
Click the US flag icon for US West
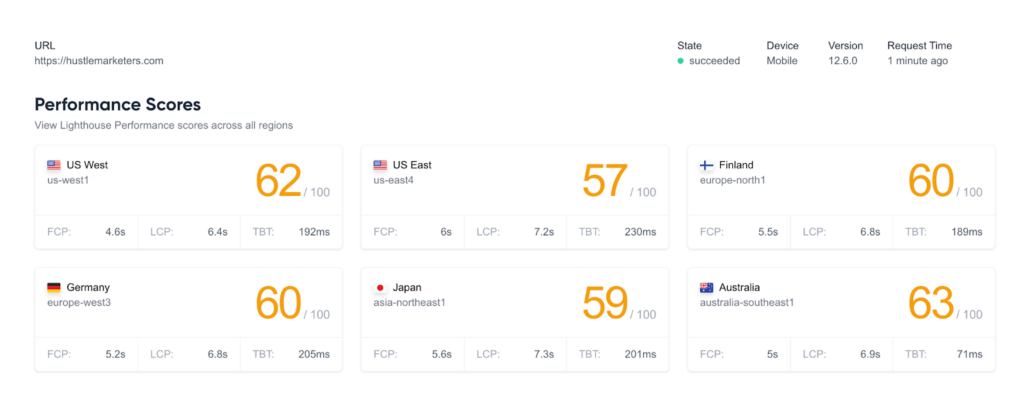point(54,165)
